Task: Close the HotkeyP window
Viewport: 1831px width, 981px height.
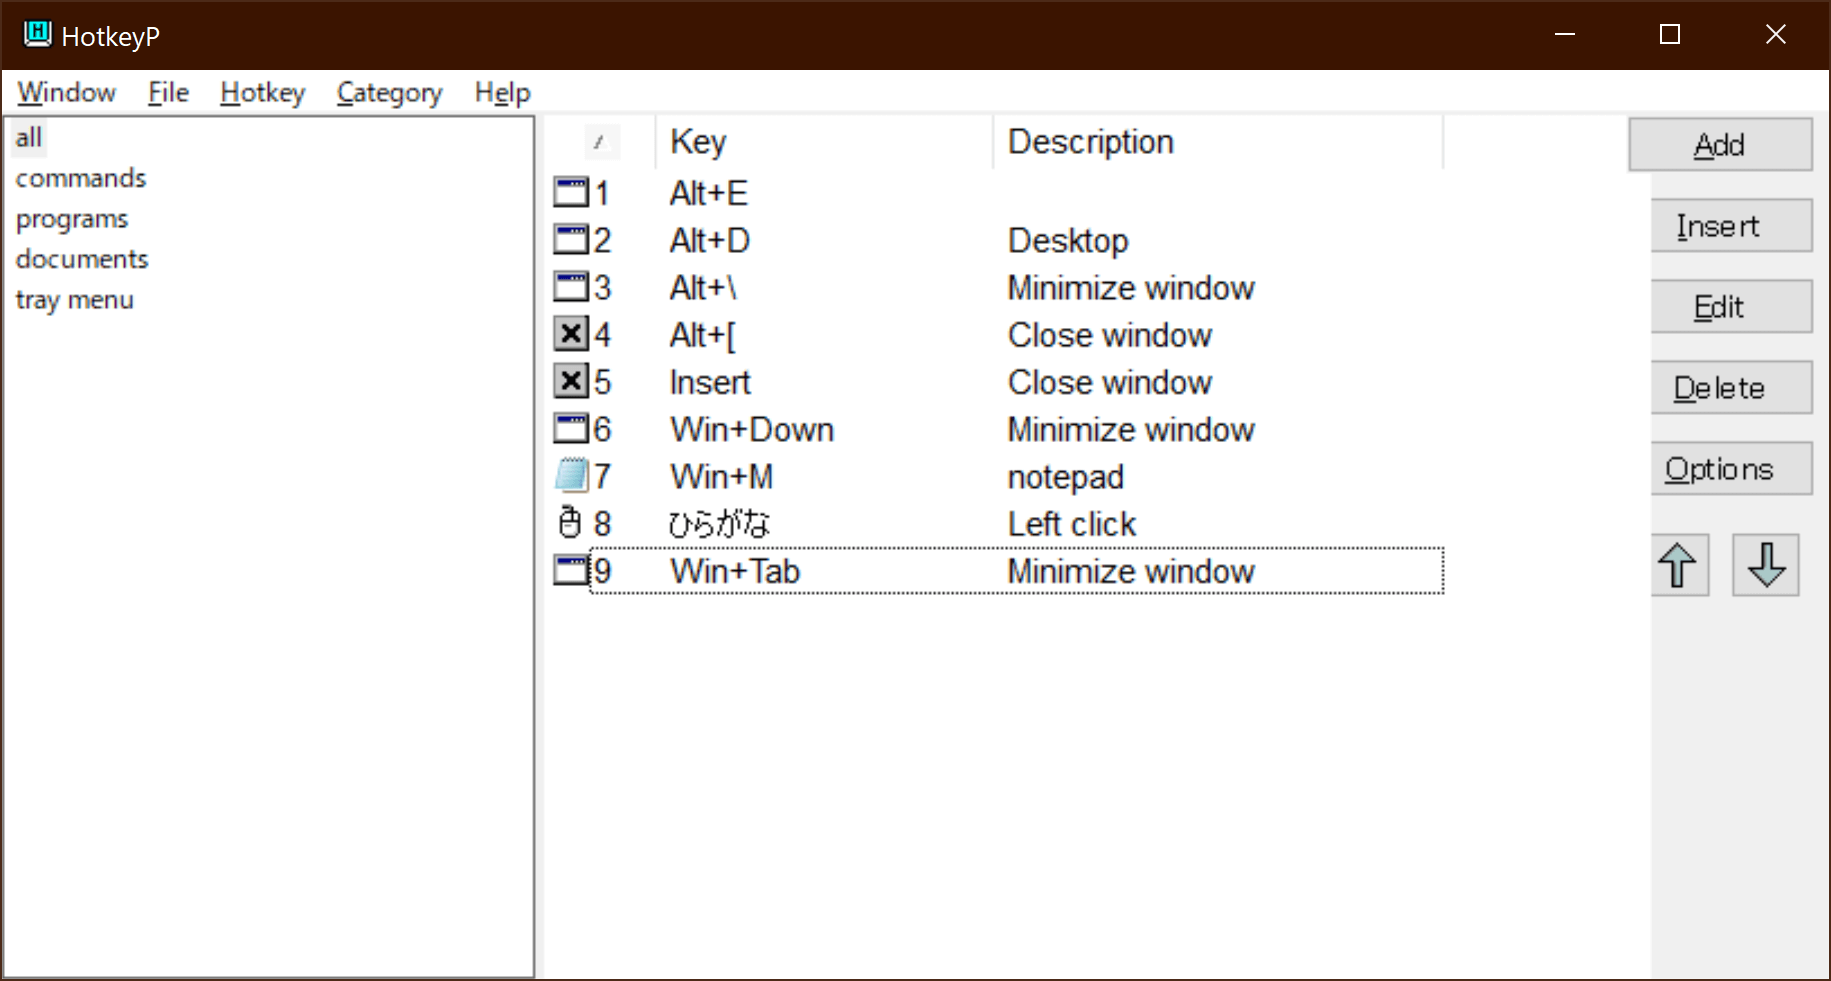Action: point(1775,34)
